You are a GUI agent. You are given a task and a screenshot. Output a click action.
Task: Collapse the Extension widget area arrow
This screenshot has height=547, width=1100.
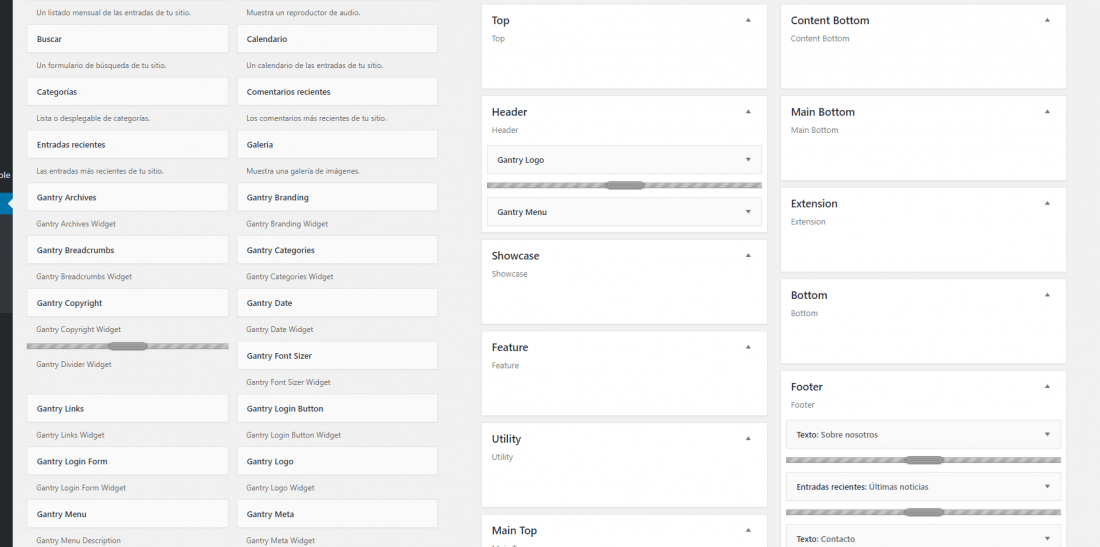tap(1047, 203)
